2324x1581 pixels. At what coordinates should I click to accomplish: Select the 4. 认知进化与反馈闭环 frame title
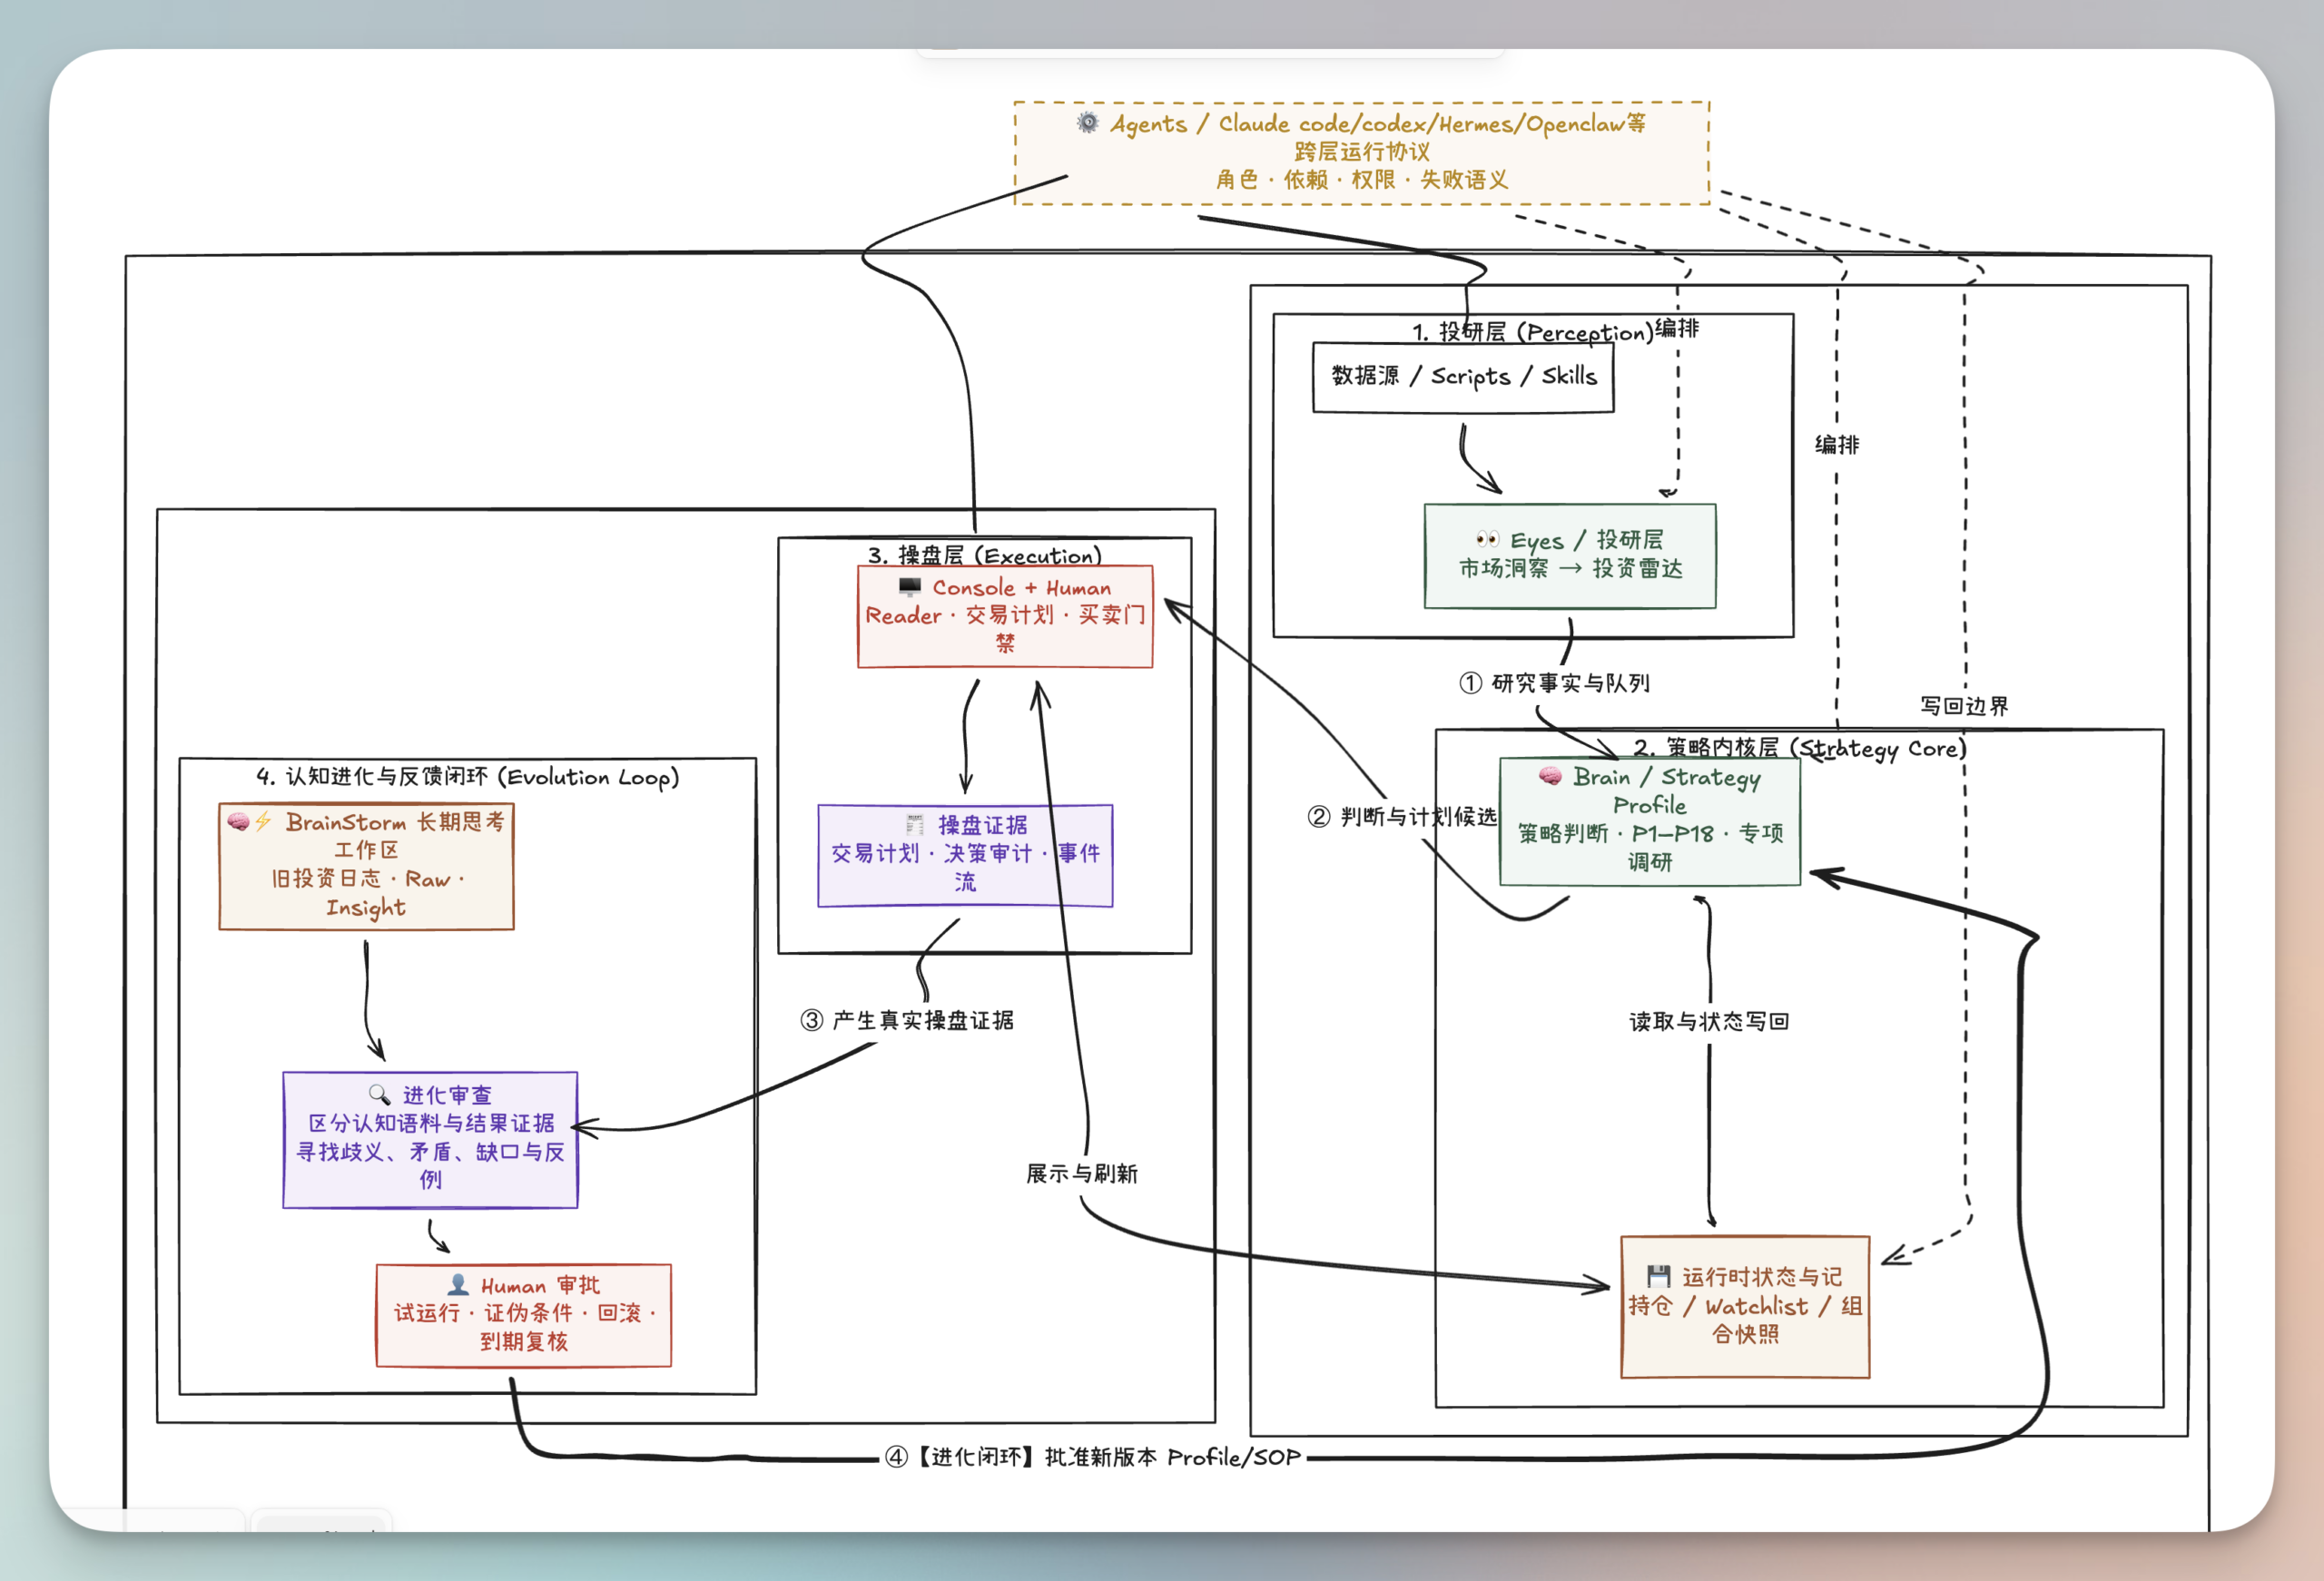[468, 777]
